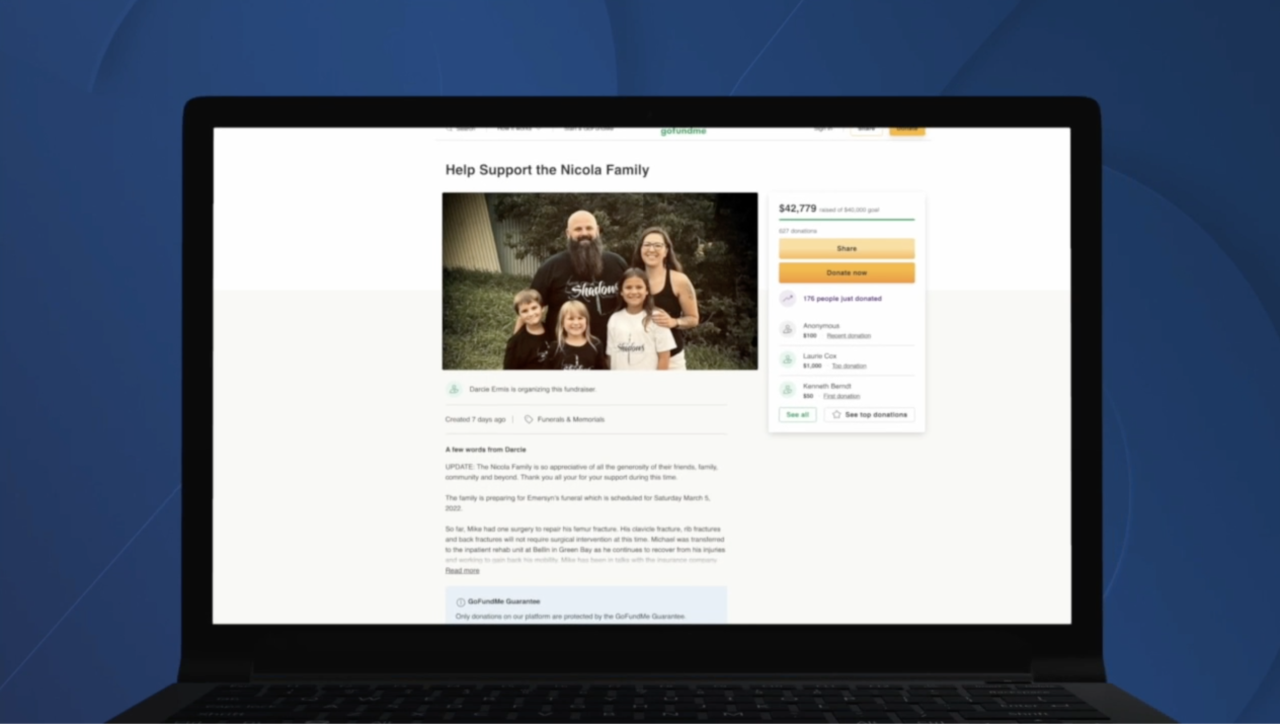Click the Anonymous donor avatar icon
Image resolution: width=1280 pixels, height=724 pixels.
coord(788,330)
